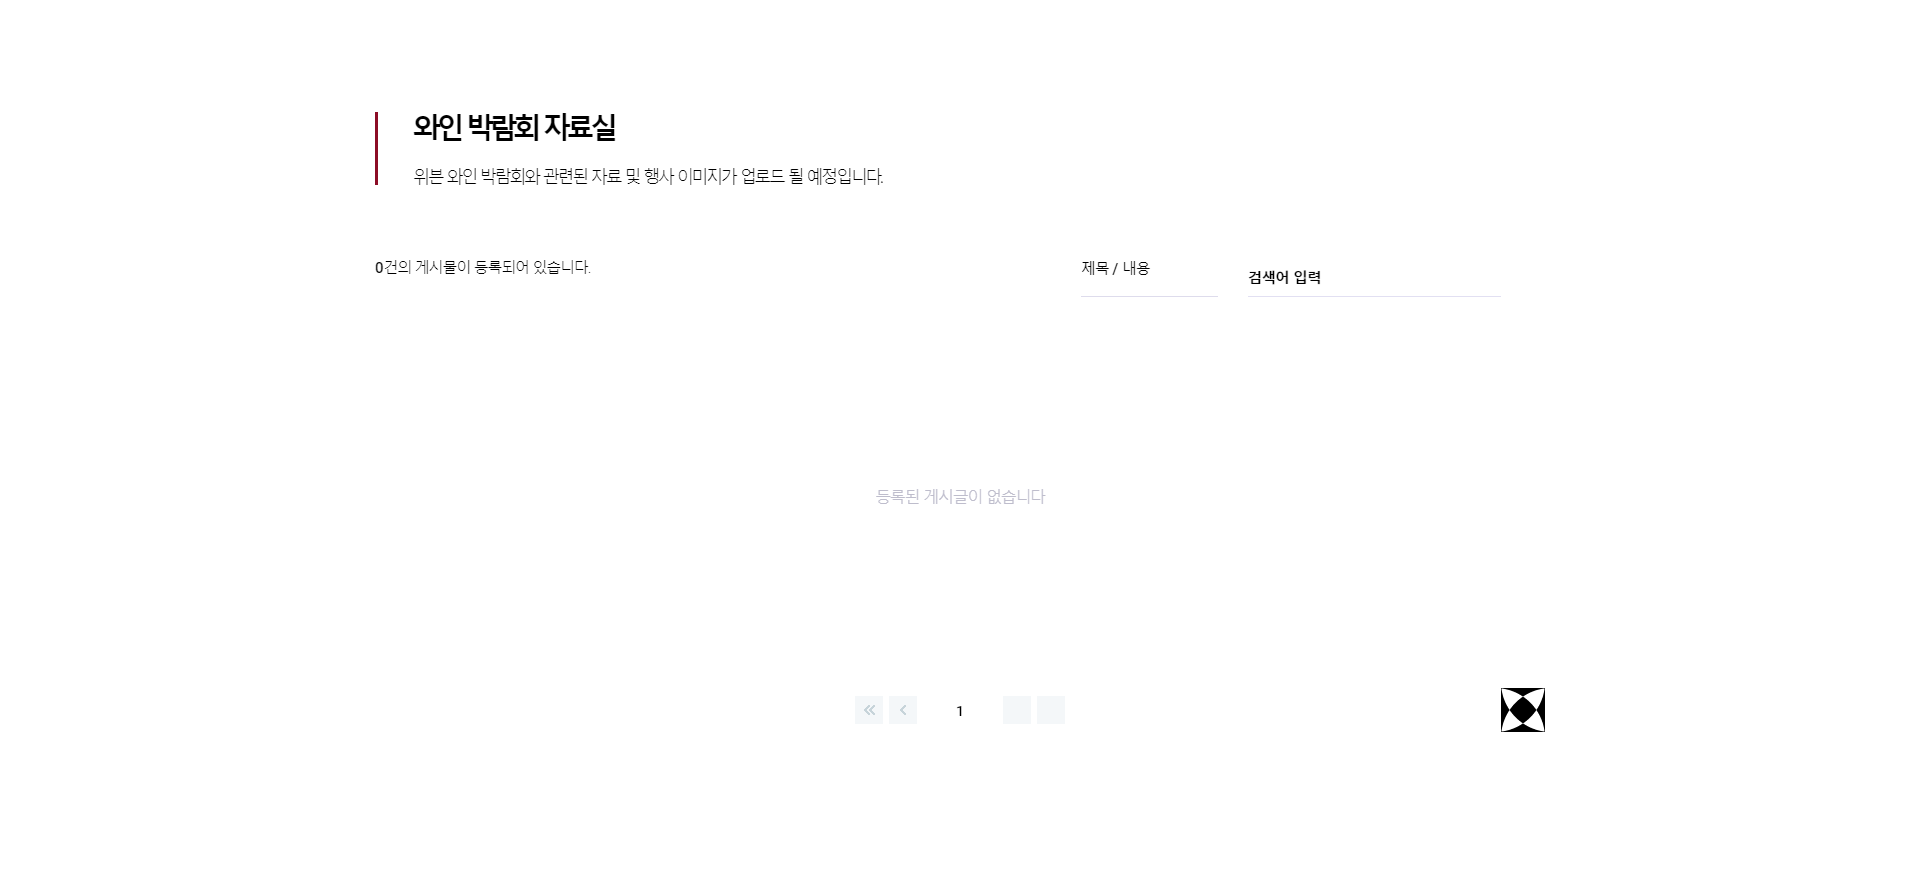
Task: Click the black diamond-pattern square icon
Action: 1523,710
